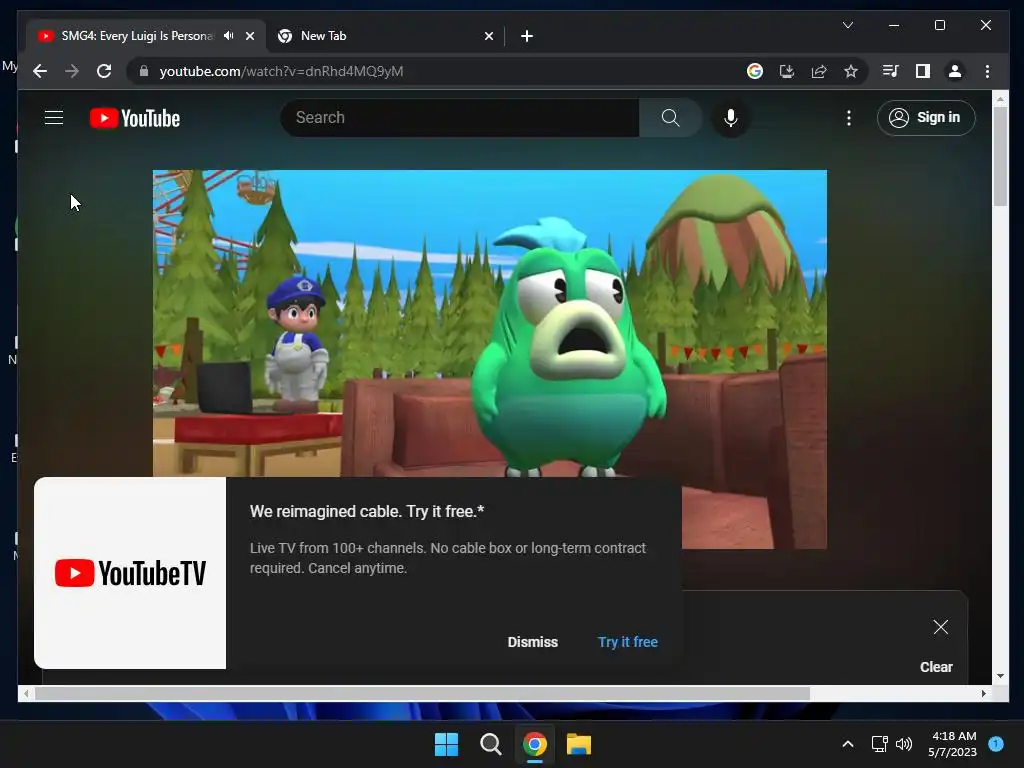1024x768 pixels.
Task: Expand tab search chevron
Action: (x=848, y=25)
